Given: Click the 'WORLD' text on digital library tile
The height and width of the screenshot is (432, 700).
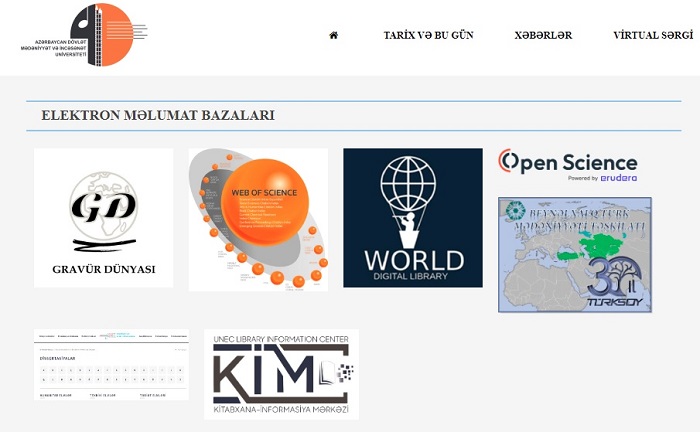Looking at the screenshot, I should tap(413, 260).
